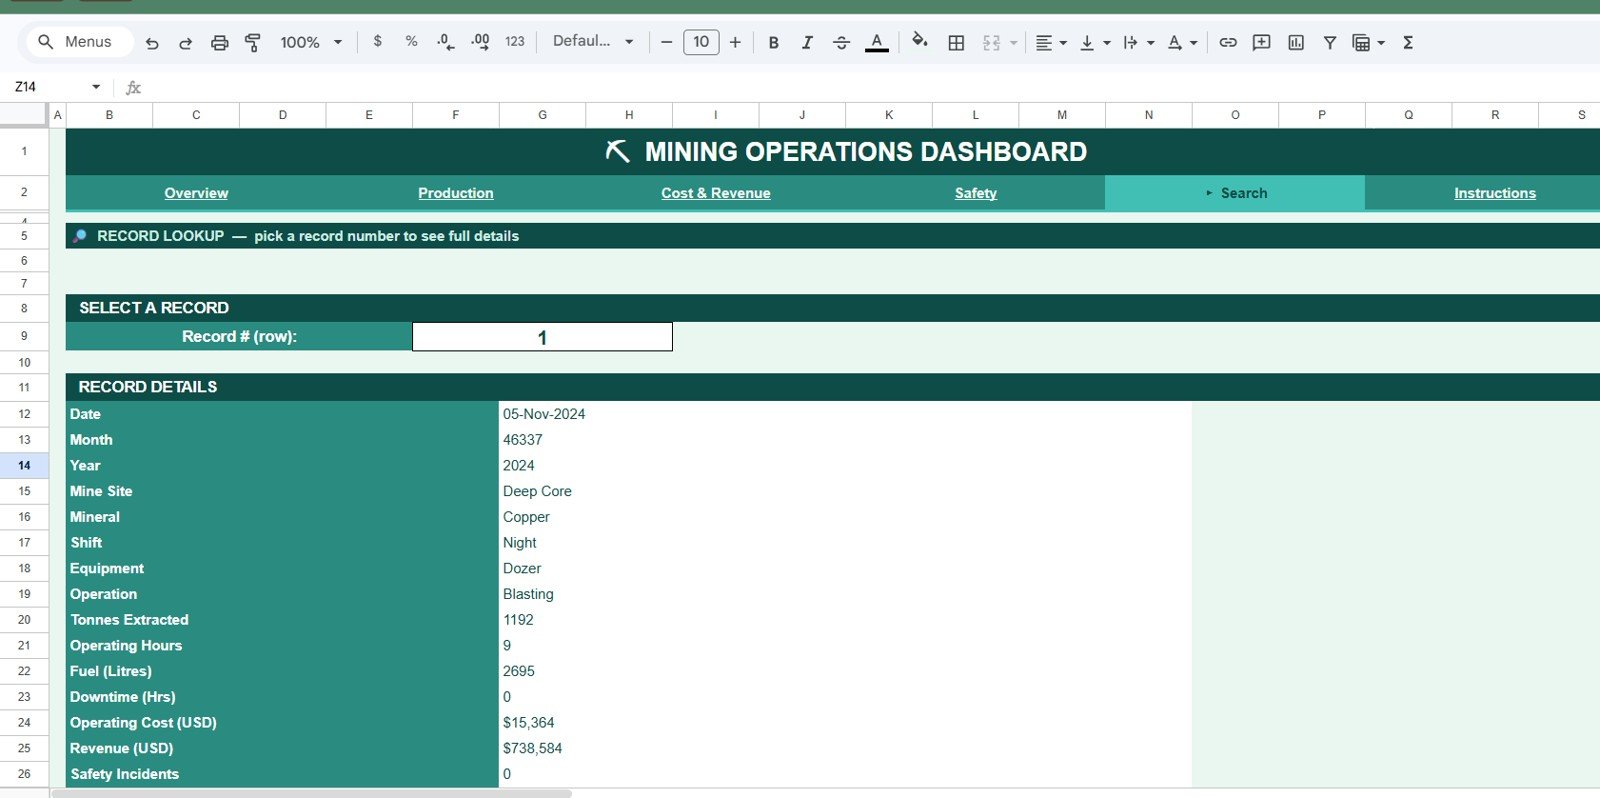Redo the last action
The width and height of the screenshot is (1600, 798).
point(185,42)
